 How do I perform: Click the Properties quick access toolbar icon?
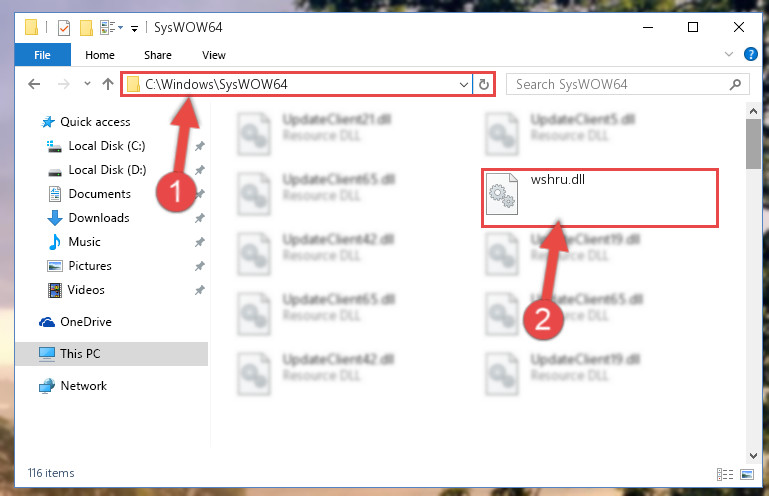(x=64, y=27)
